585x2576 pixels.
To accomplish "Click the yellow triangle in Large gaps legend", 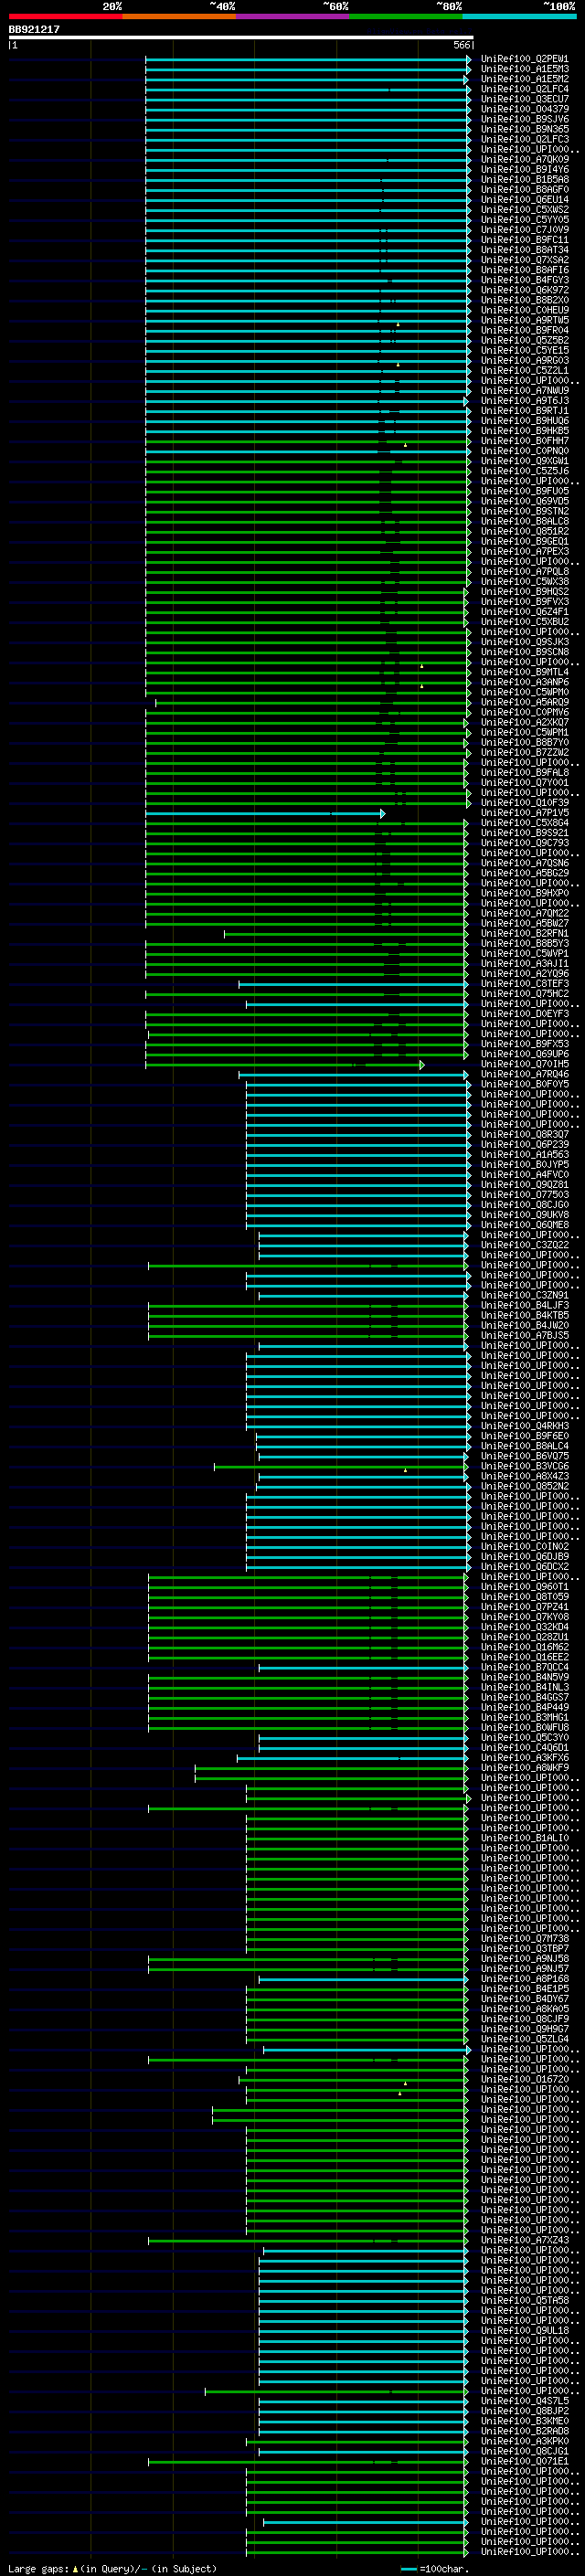I will [75, 2569].
